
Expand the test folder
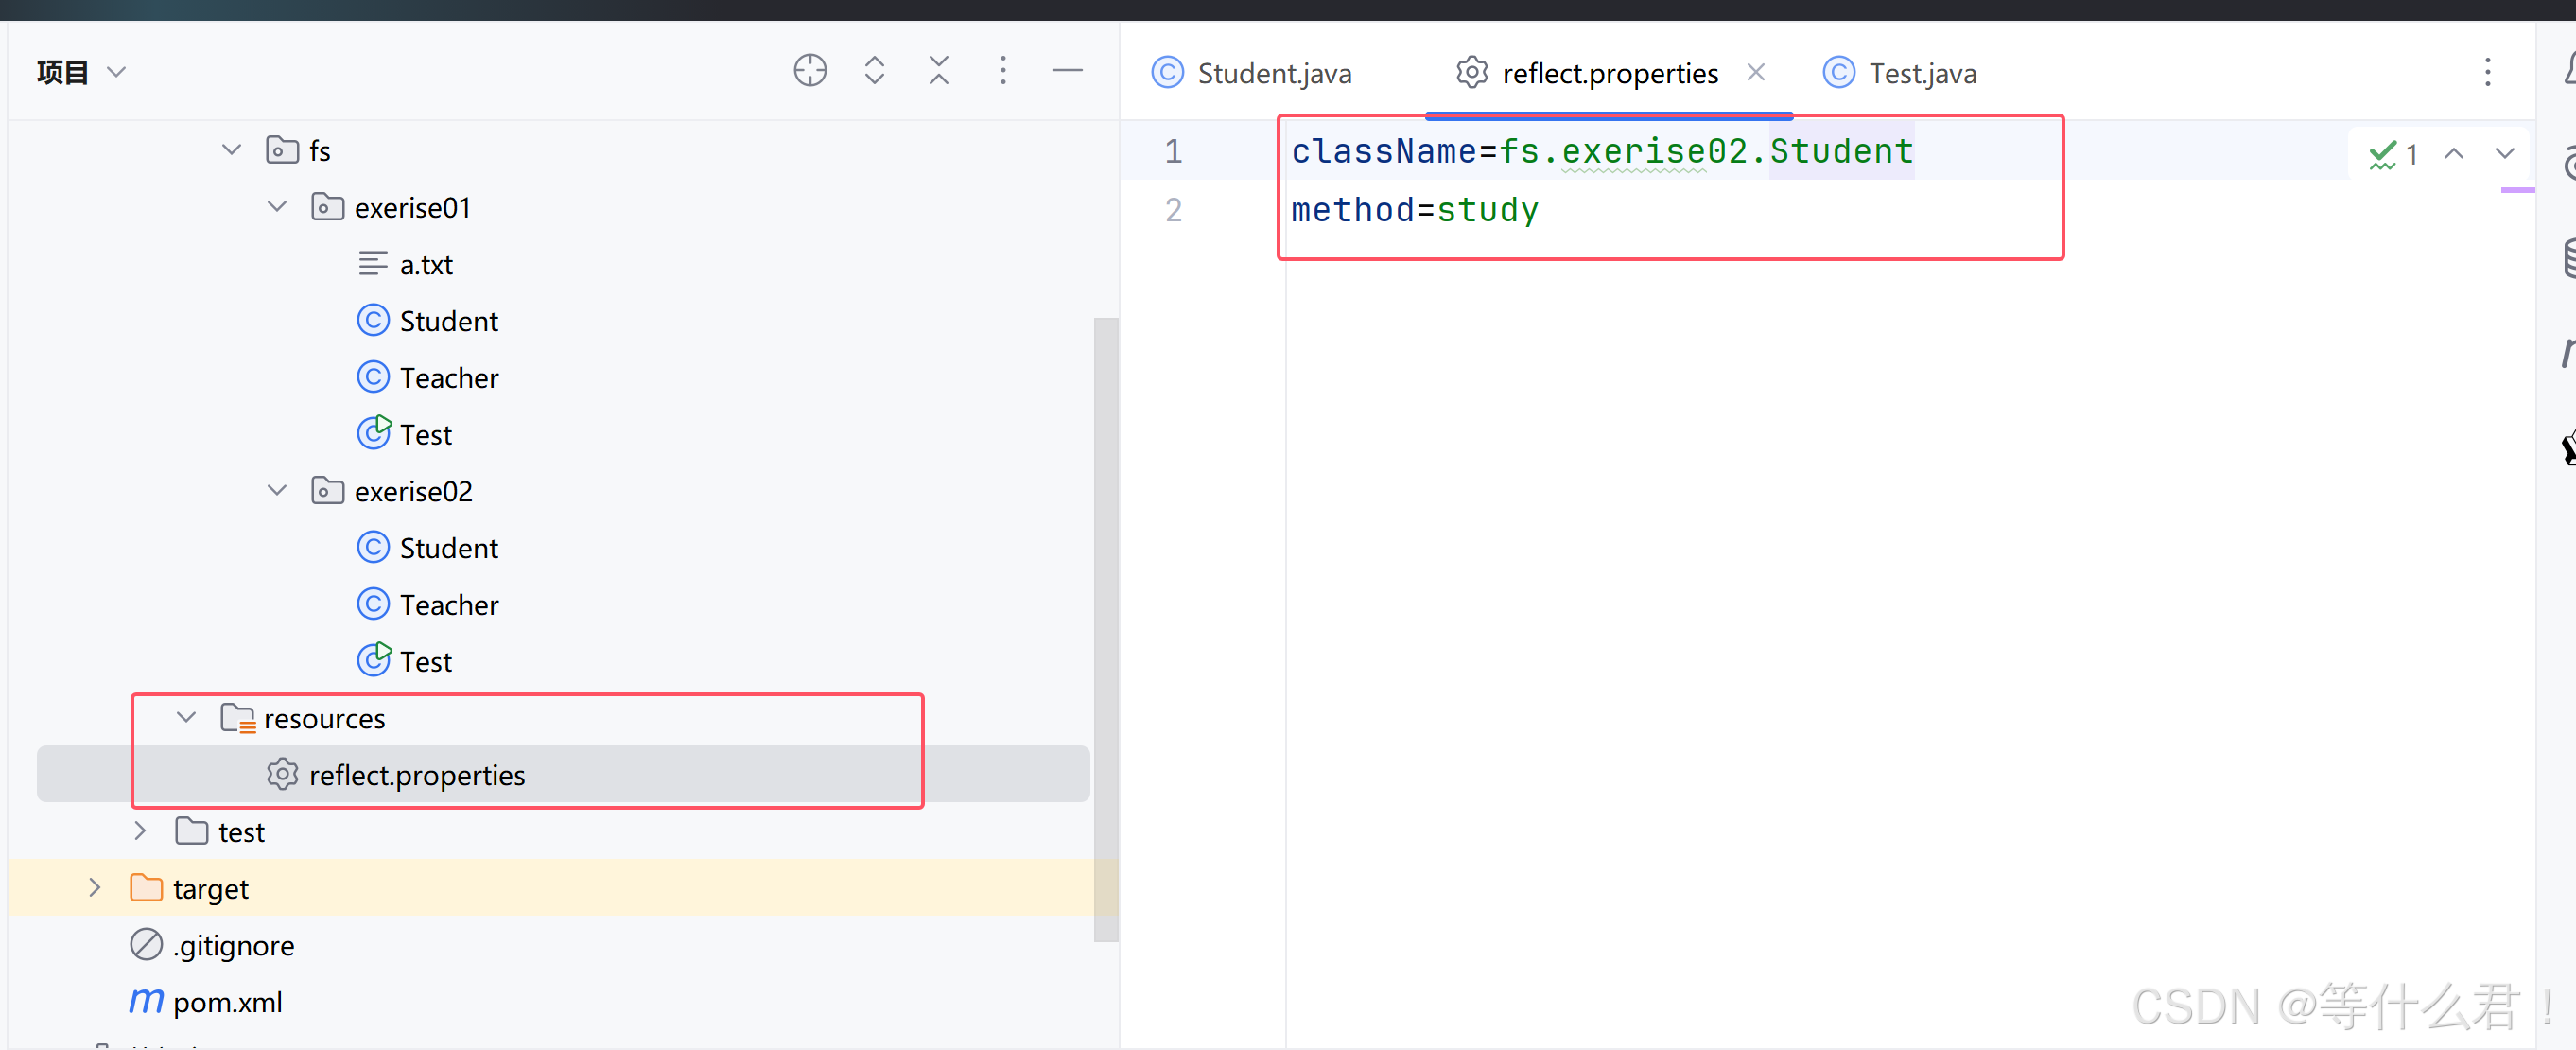coord(140,831)
